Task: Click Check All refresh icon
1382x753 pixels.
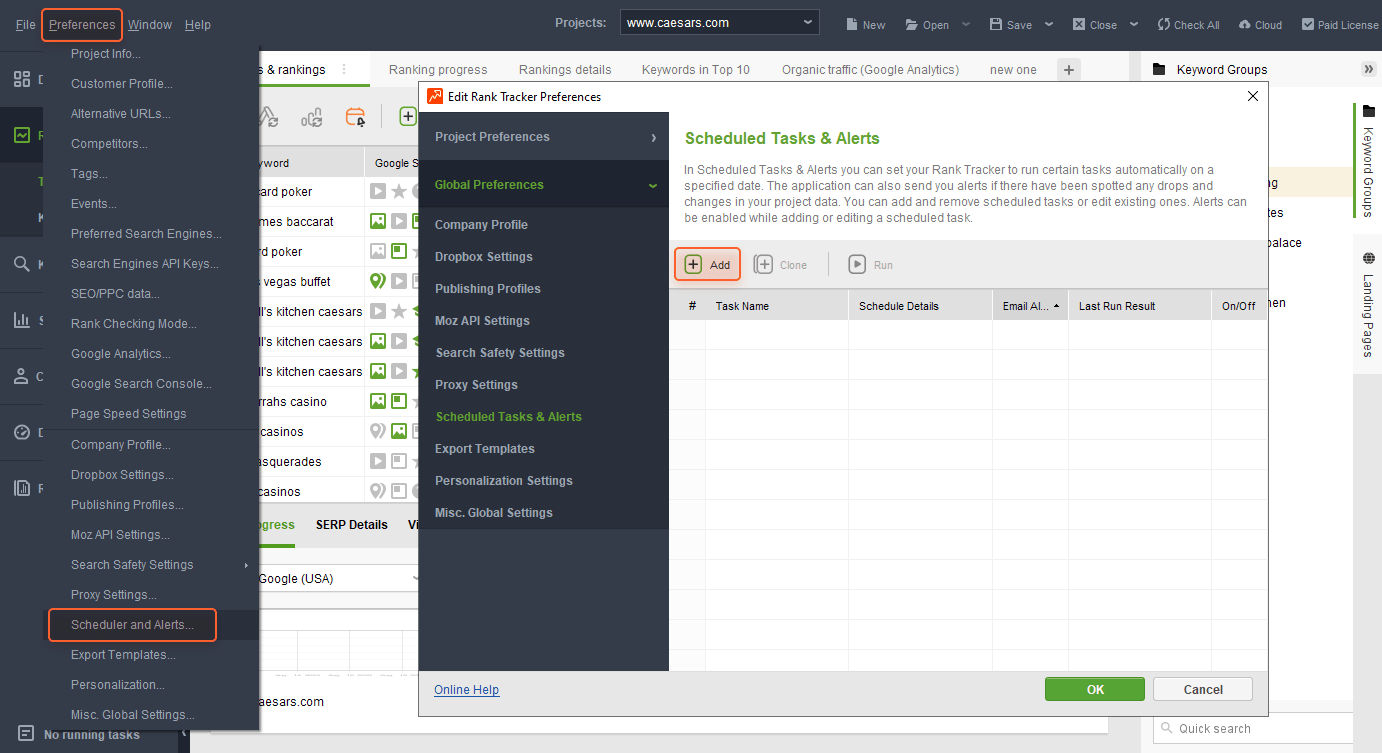Action: point(1164,25)
